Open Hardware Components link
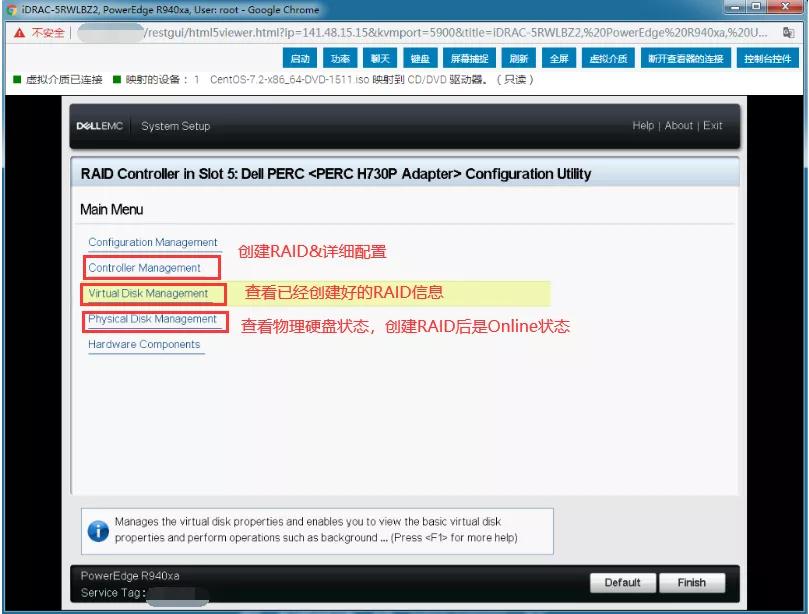Screen dimensions: 809x614 click(144, 344)
